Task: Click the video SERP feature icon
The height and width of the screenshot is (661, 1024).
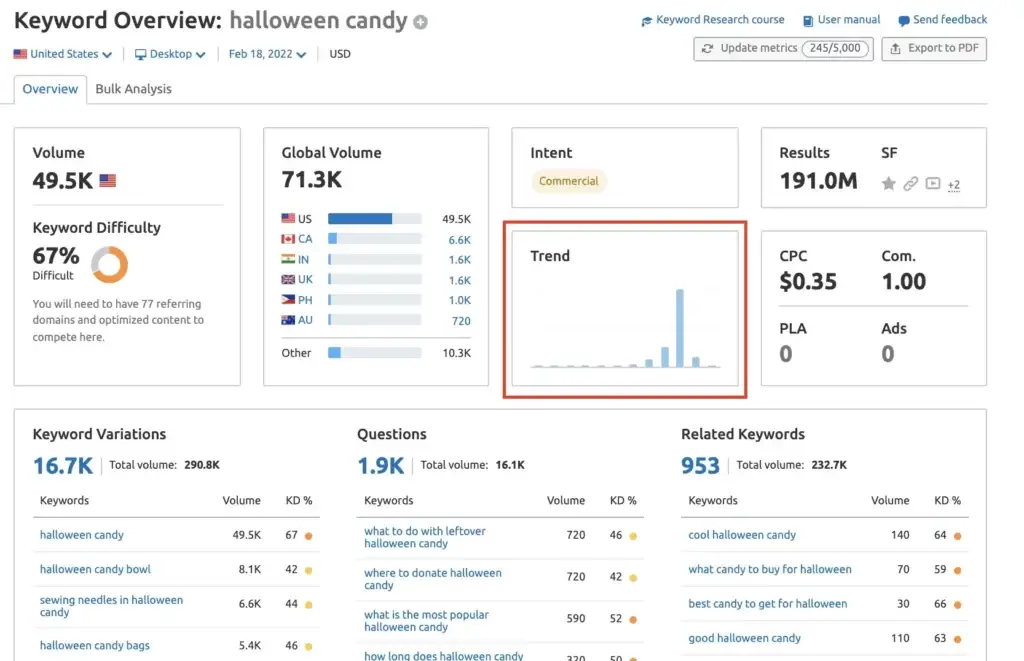Action: pyautogui.click(x=932, y=184)
